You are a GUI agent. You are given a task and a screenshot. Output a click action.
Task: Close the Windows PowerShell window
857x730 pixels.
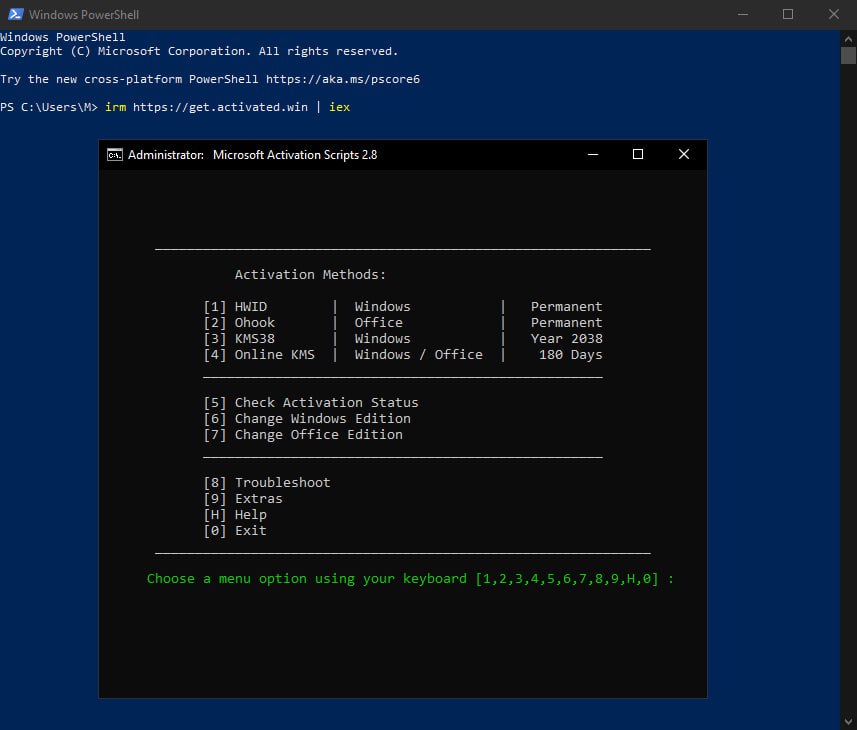(833, 14)
